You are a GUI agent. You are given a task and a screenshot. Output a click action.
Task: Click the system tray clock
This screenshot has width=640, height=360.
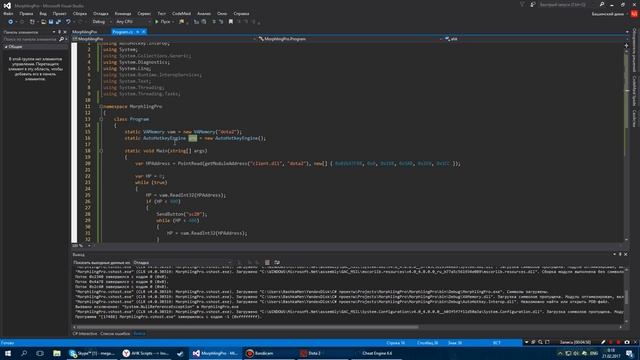click(x=611, y=353)
